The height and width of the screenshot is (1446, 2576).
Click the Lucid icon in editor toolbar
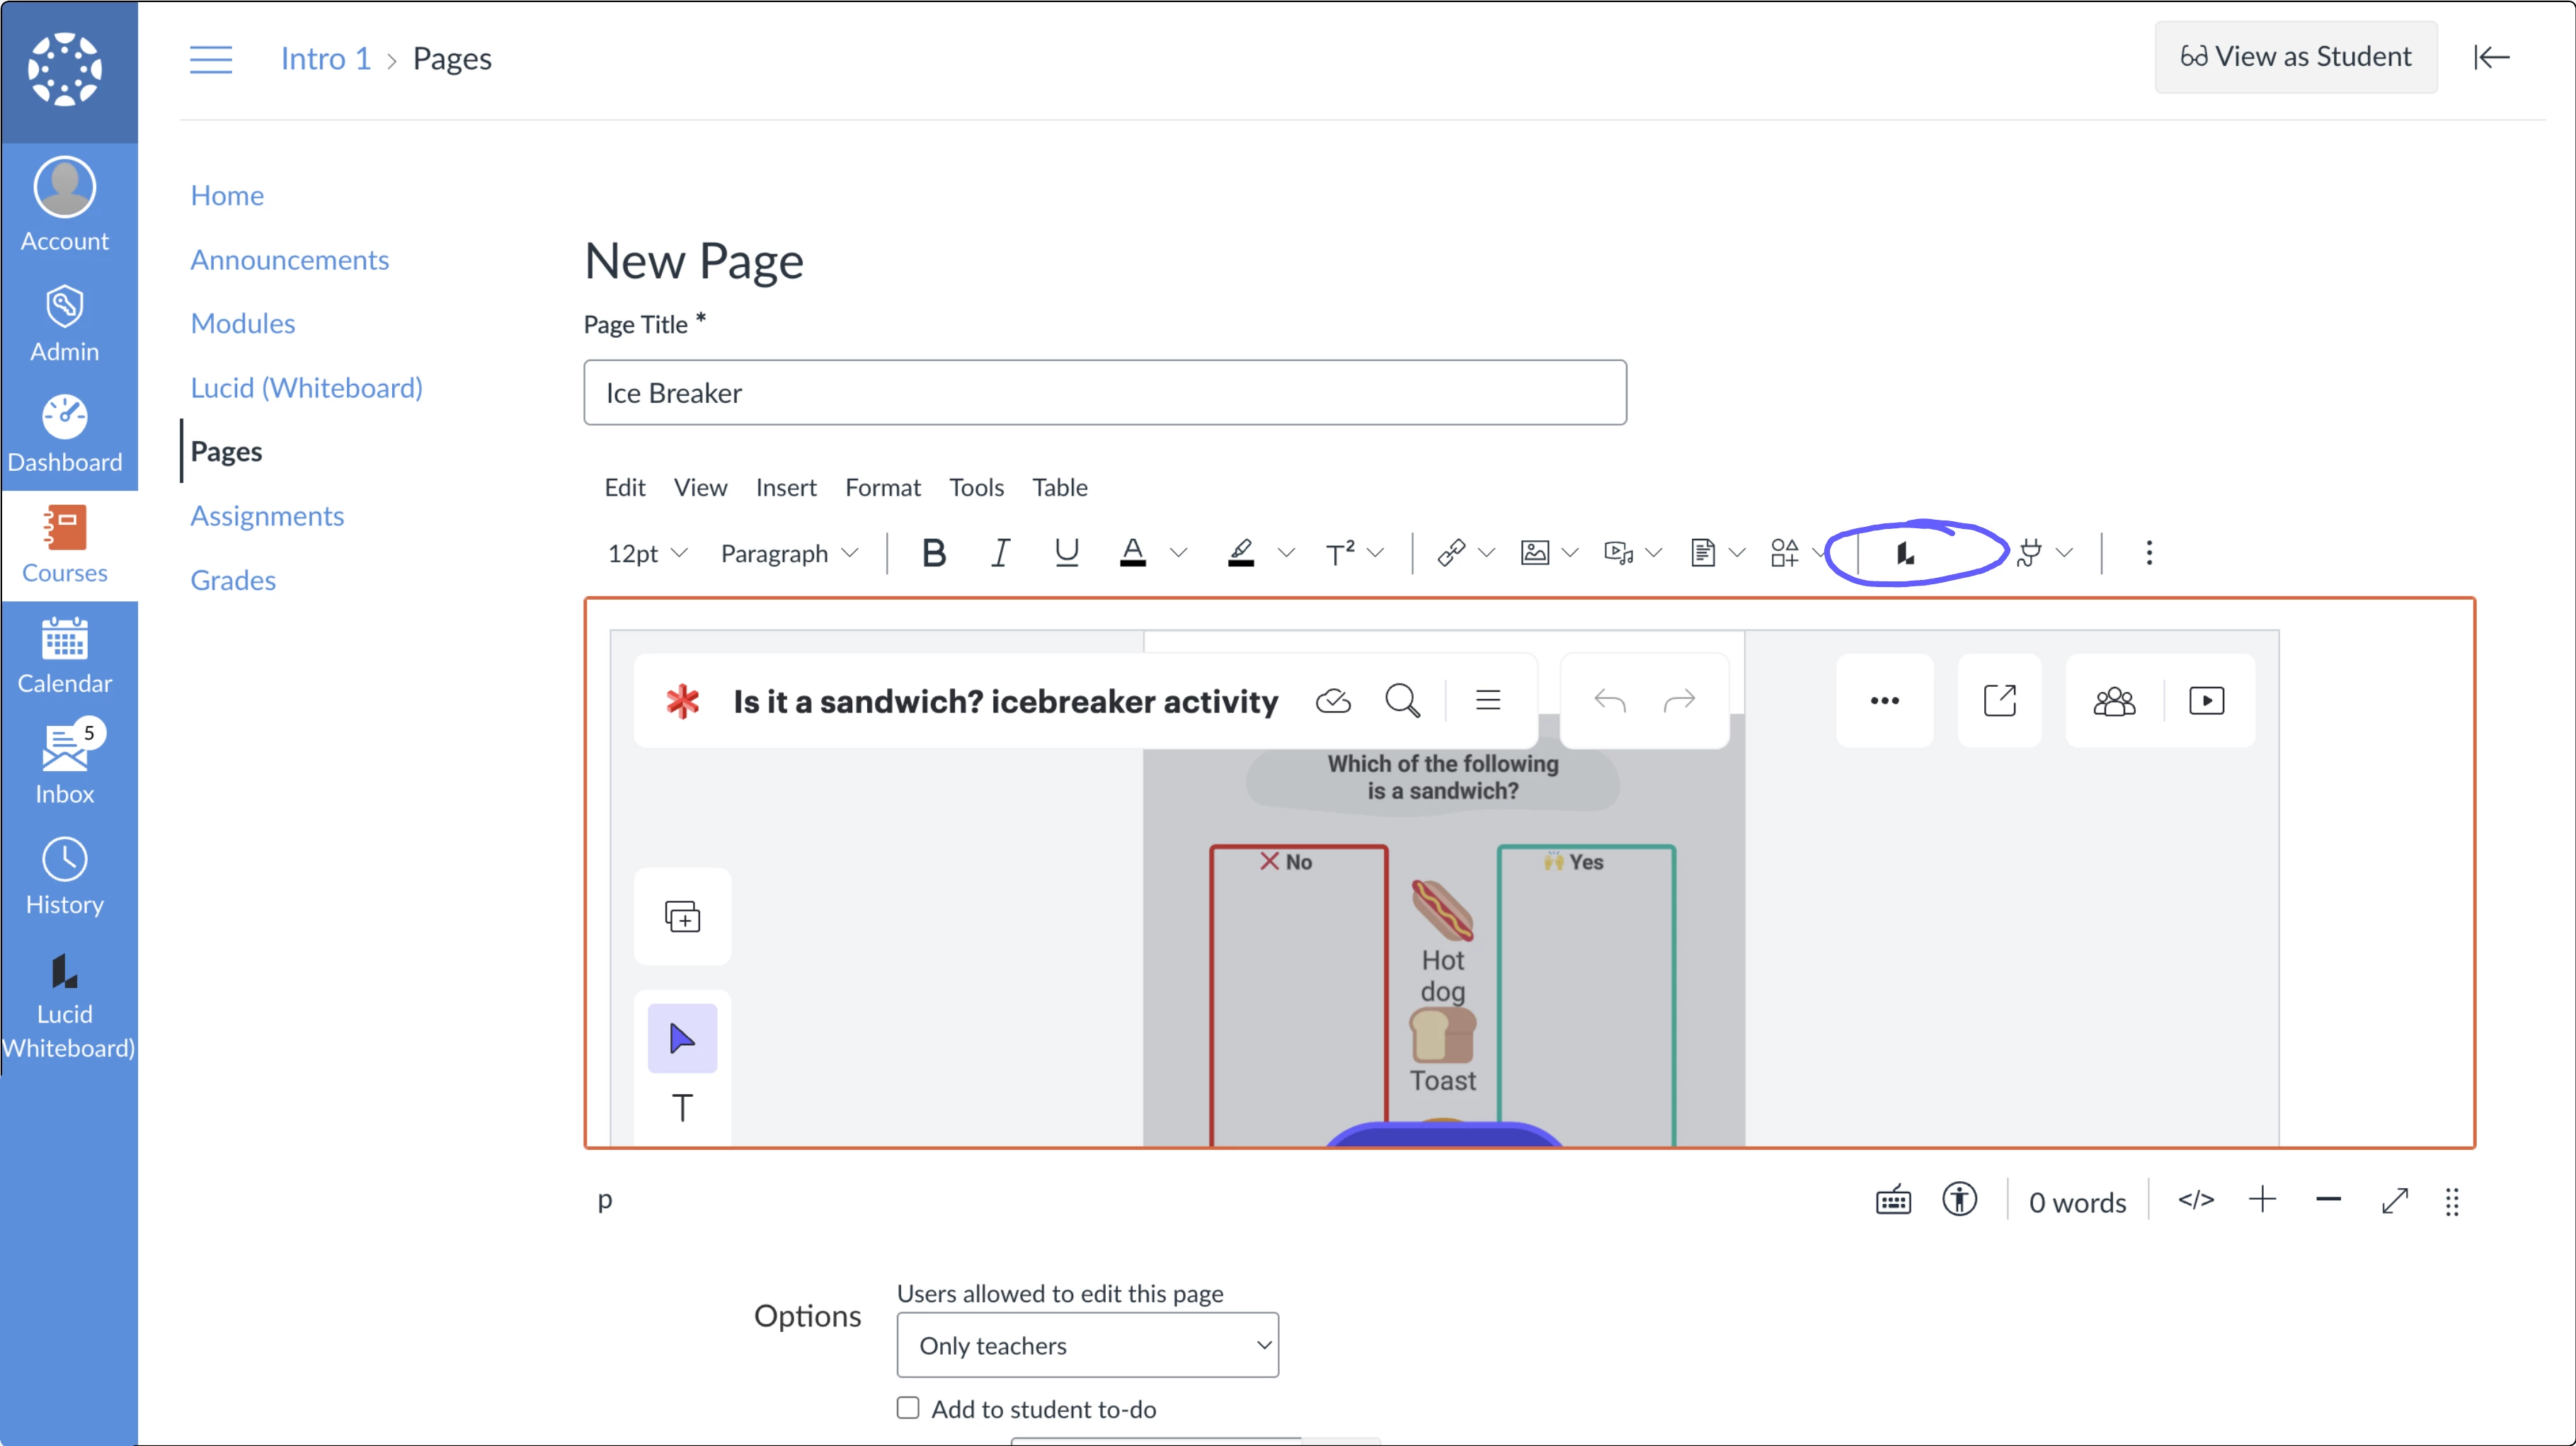pos(1906,553)
